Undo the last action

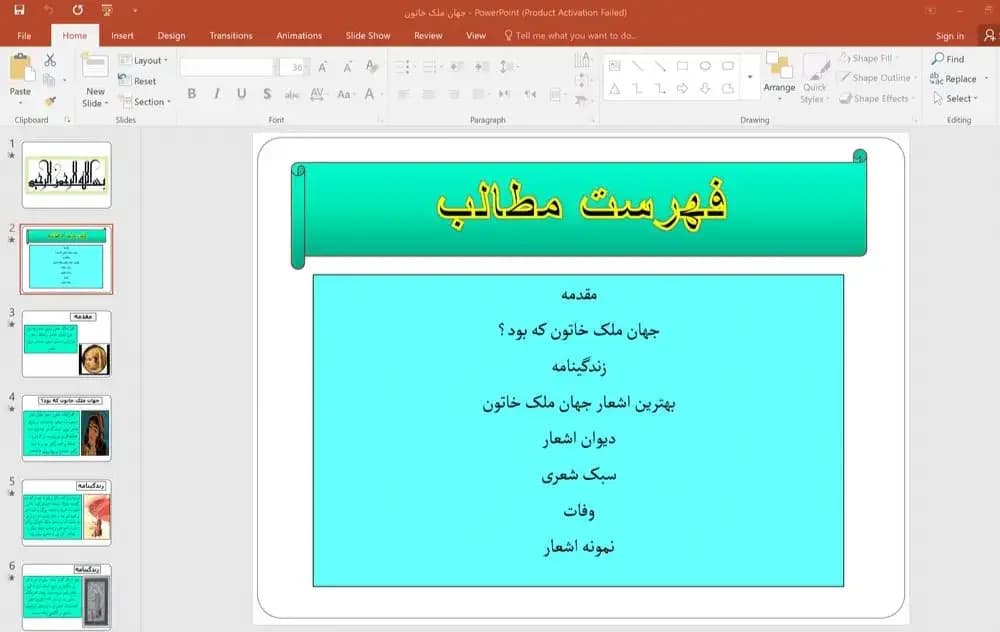48,10
